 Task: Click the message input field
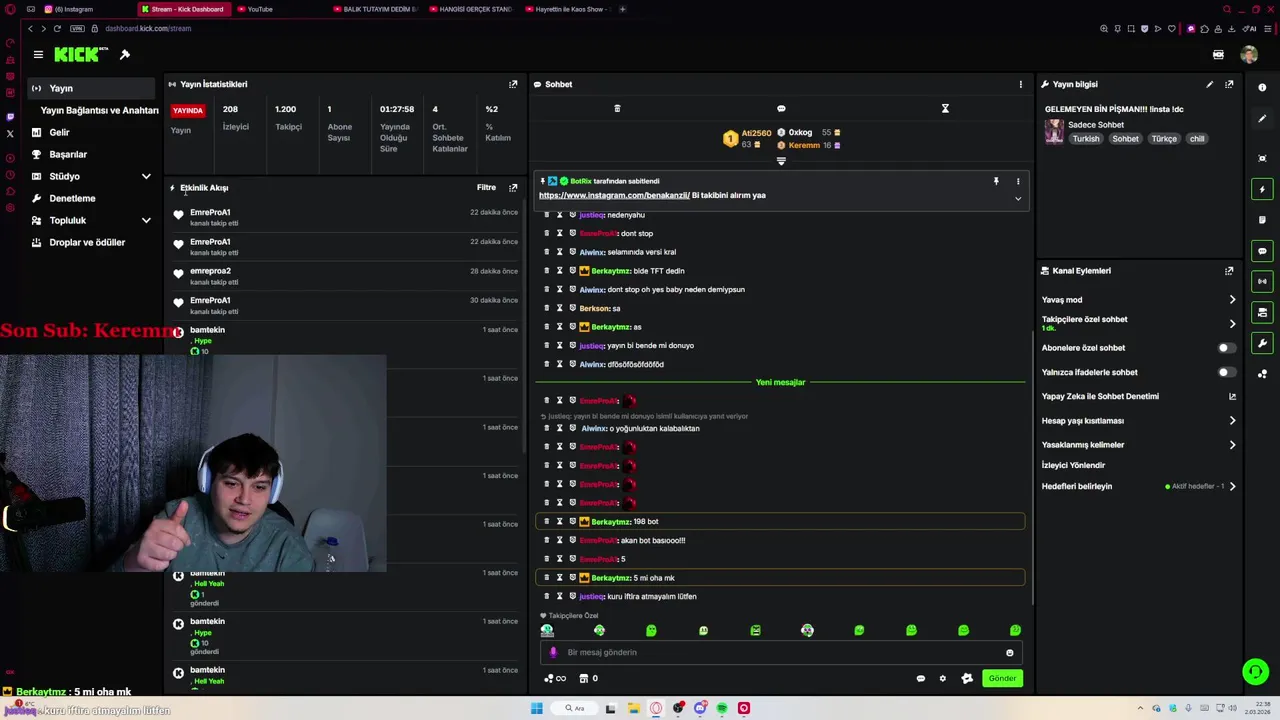point(780,652)
